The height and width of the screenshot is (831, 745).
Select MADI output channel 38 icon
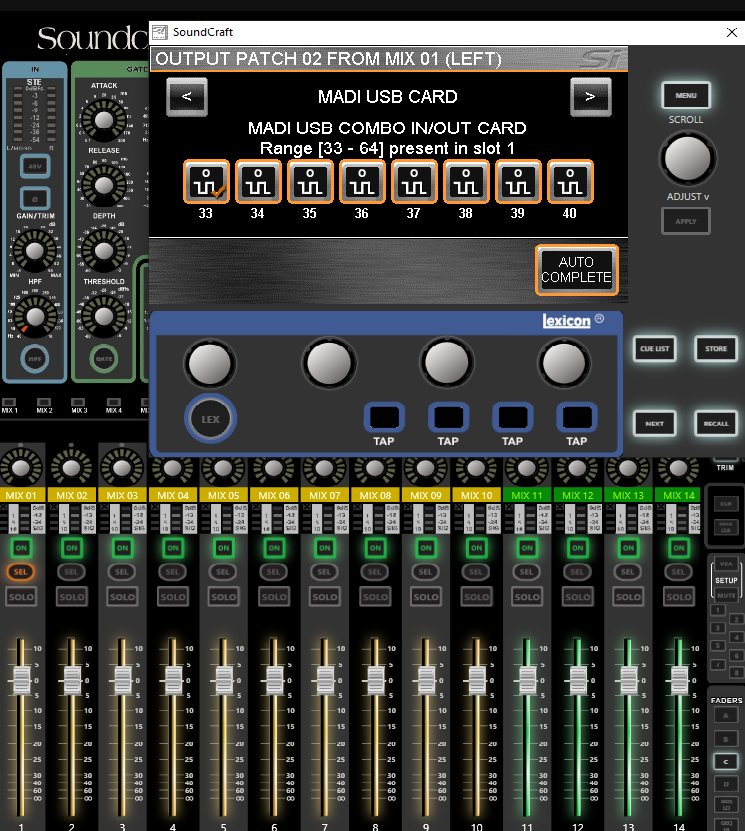(x=466, y=182)
